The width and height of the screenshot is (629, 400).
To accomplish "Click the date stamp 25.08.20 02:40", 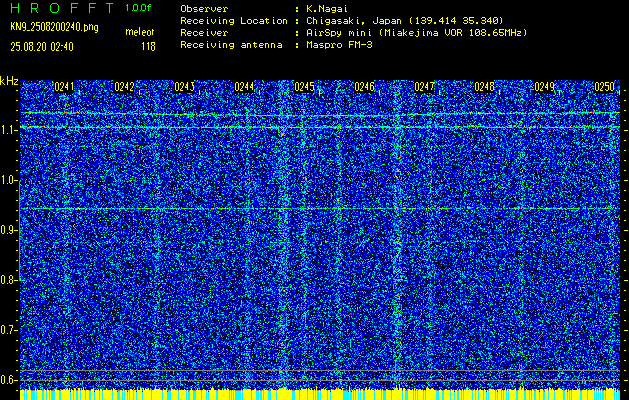I will click(42, 47).
